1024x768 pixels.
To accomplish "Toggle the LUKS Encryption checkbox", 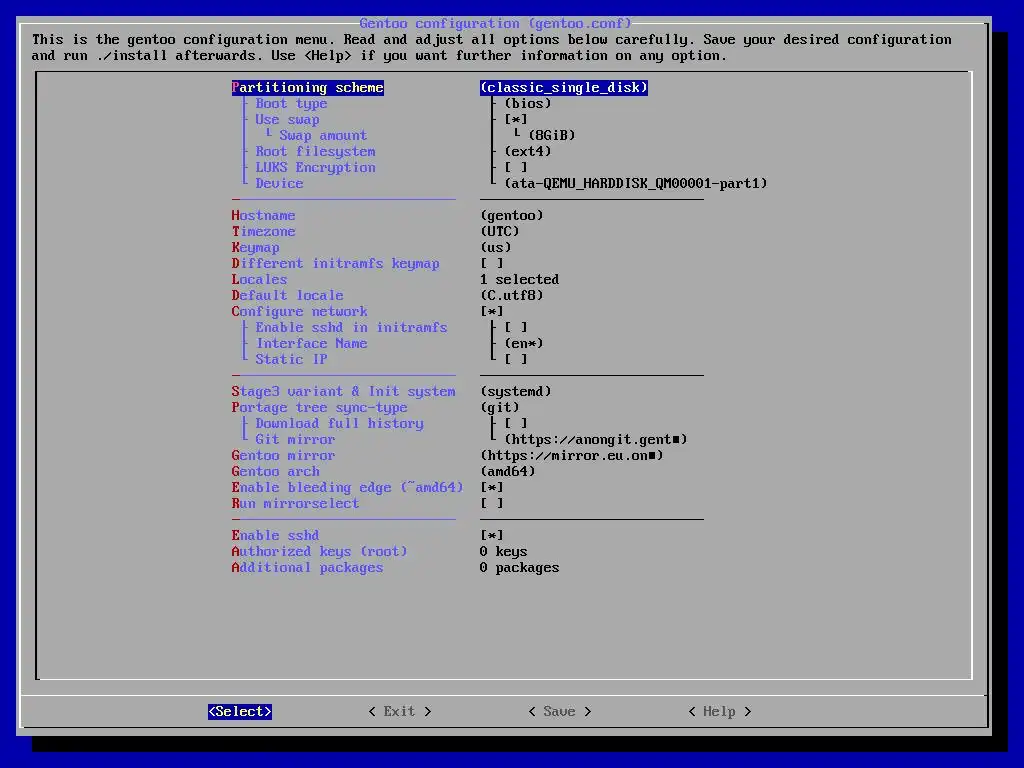I will click(516, 168).
